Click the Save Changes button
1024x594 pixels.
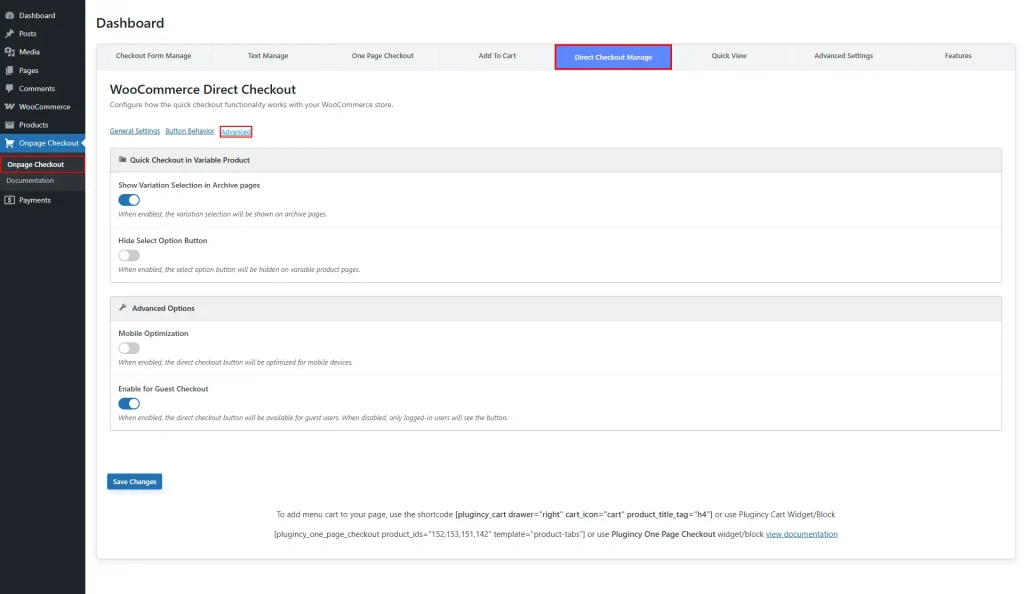coord(135,482)
